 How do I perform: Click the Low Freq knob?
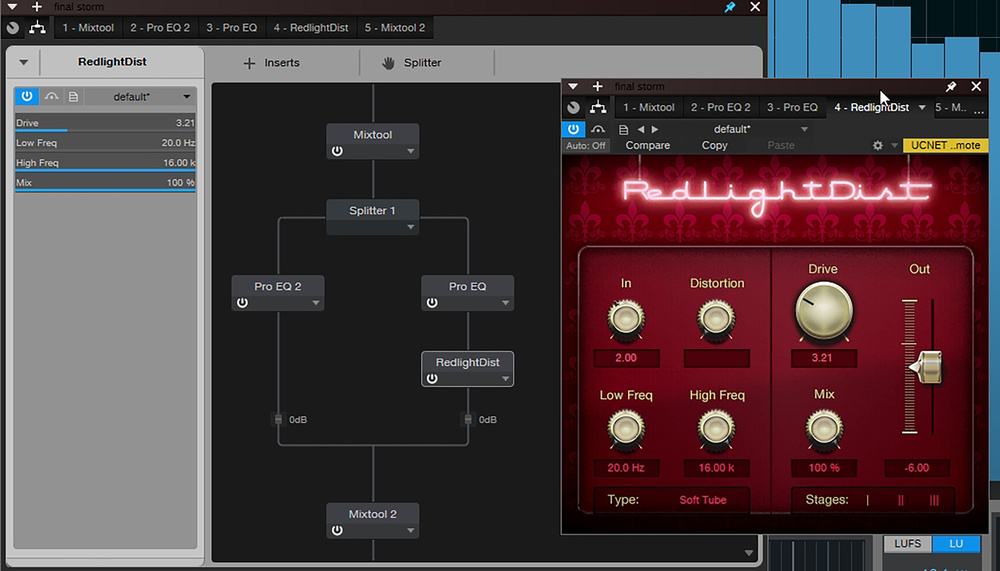(x=626, y=428)
